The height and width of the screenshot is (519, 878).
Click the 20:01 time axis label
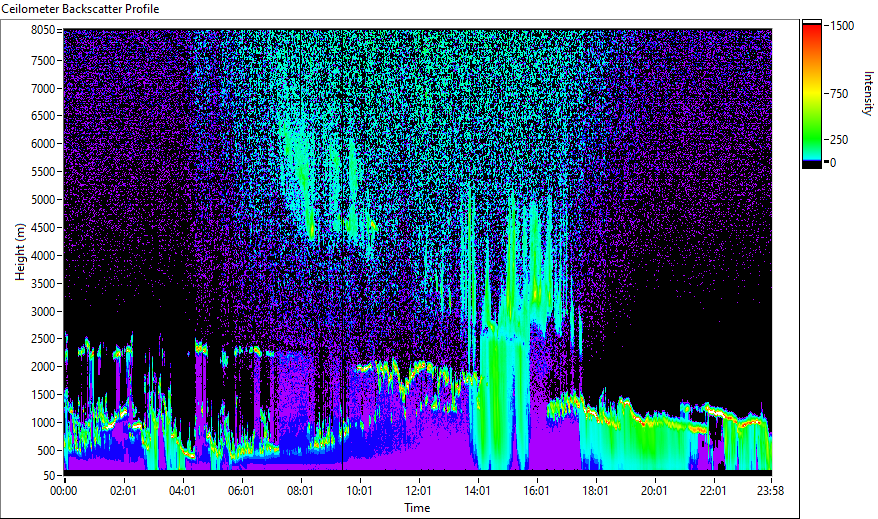(x=653, y=491)
